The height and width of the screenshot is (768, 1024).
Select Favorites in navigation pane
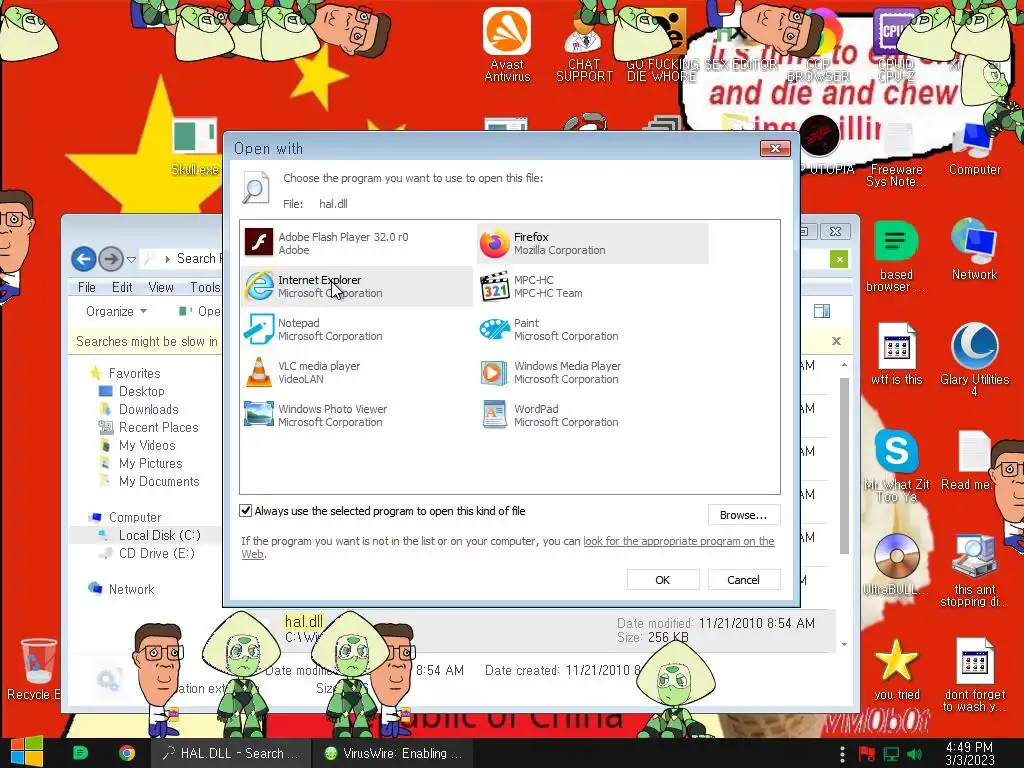tap(134, 373)
